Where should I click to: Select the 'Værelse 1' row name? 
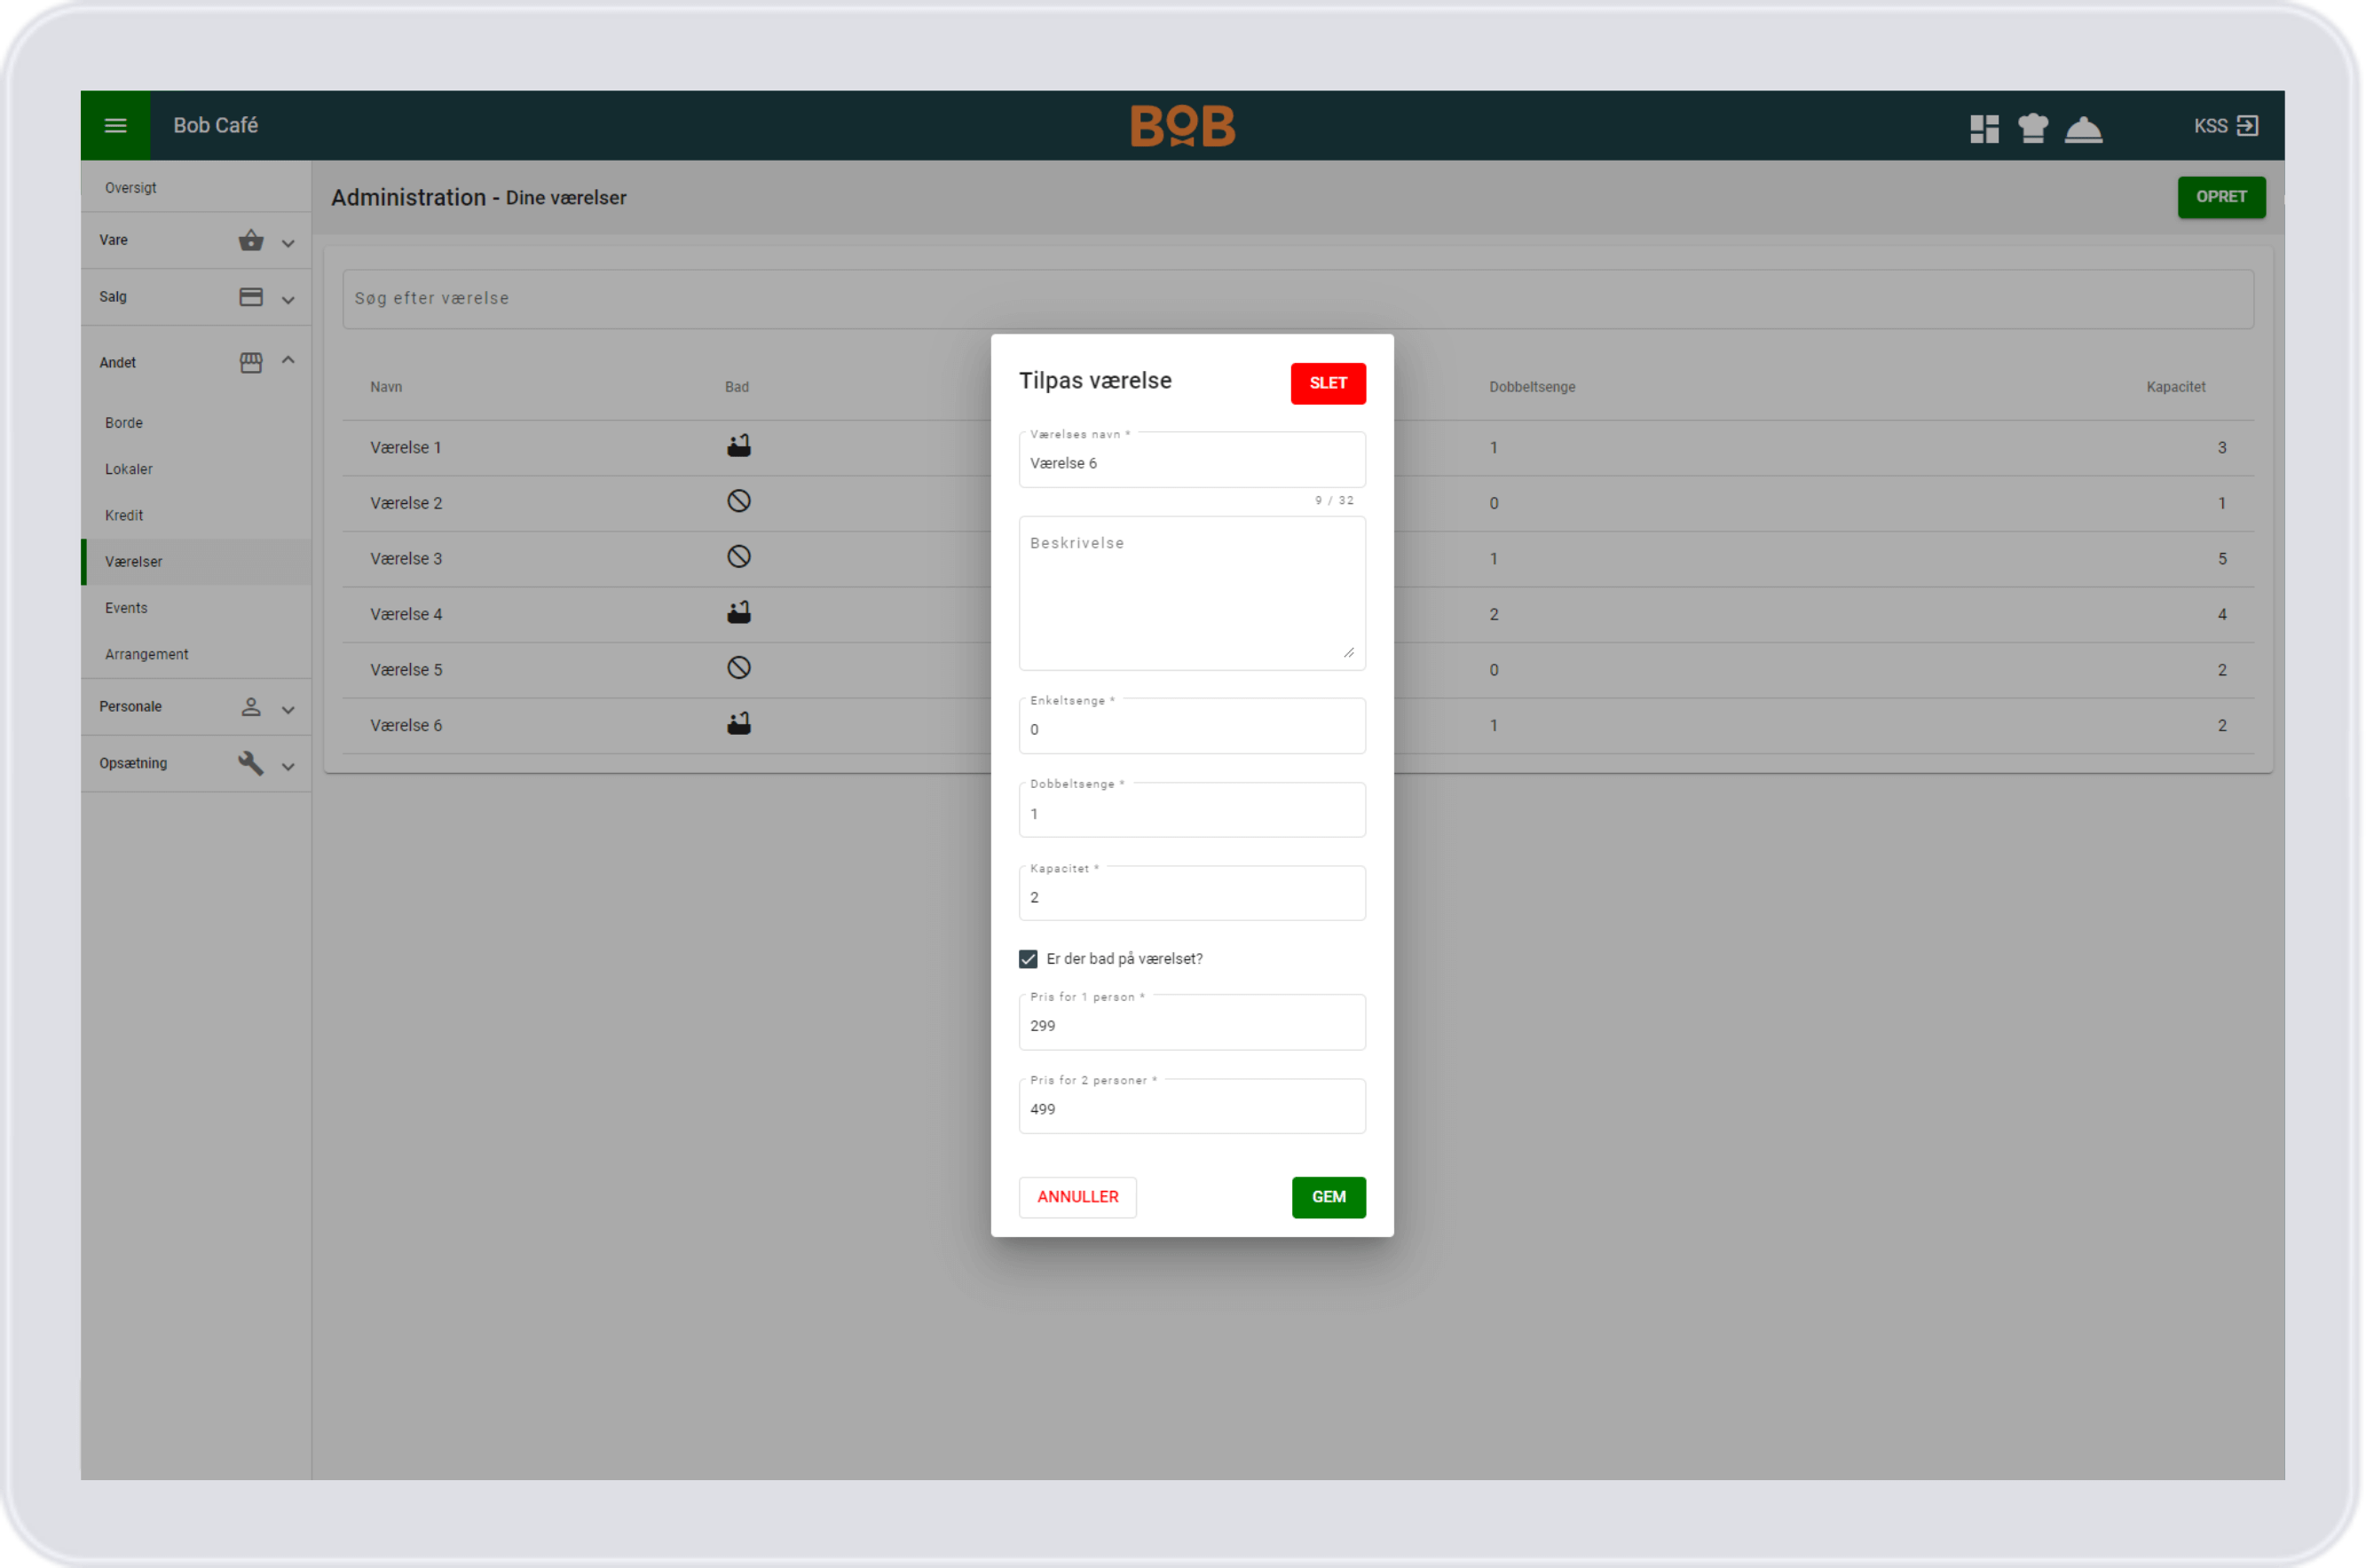(x=406, y=448)
